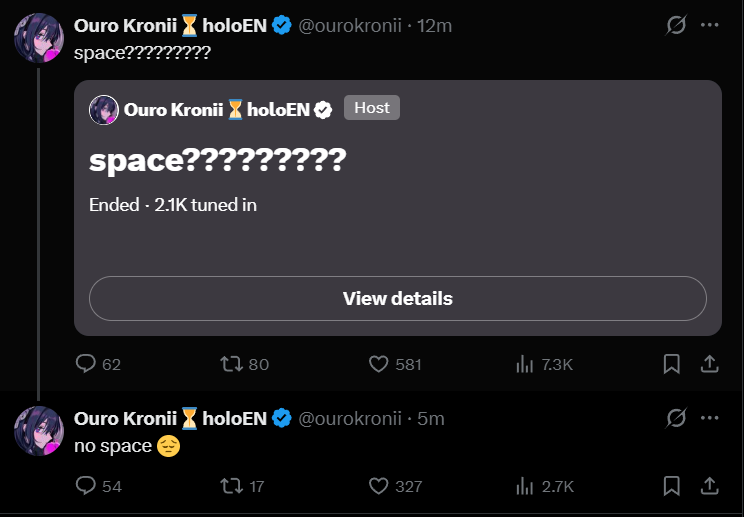Image resolution: width=744 pixels, height=517 pixels.
Task: Like the "no space" post
Action: pos(378,486)
